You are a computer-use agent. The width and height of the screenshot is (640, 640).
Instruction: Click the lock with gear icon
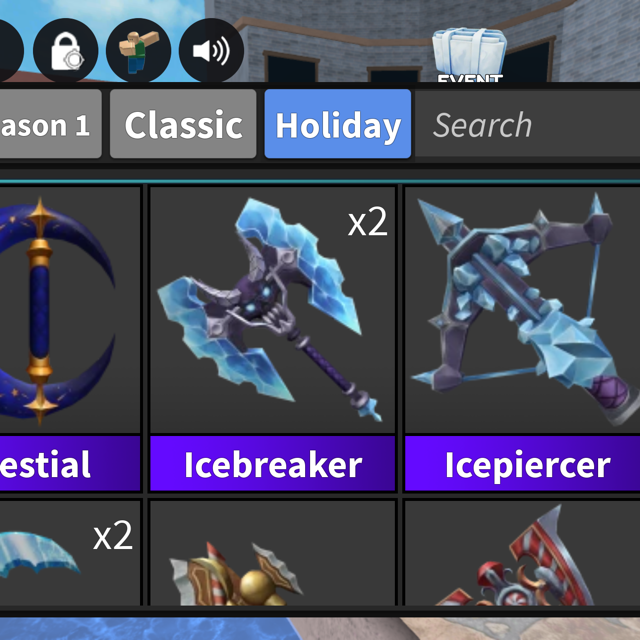(66, 50)
